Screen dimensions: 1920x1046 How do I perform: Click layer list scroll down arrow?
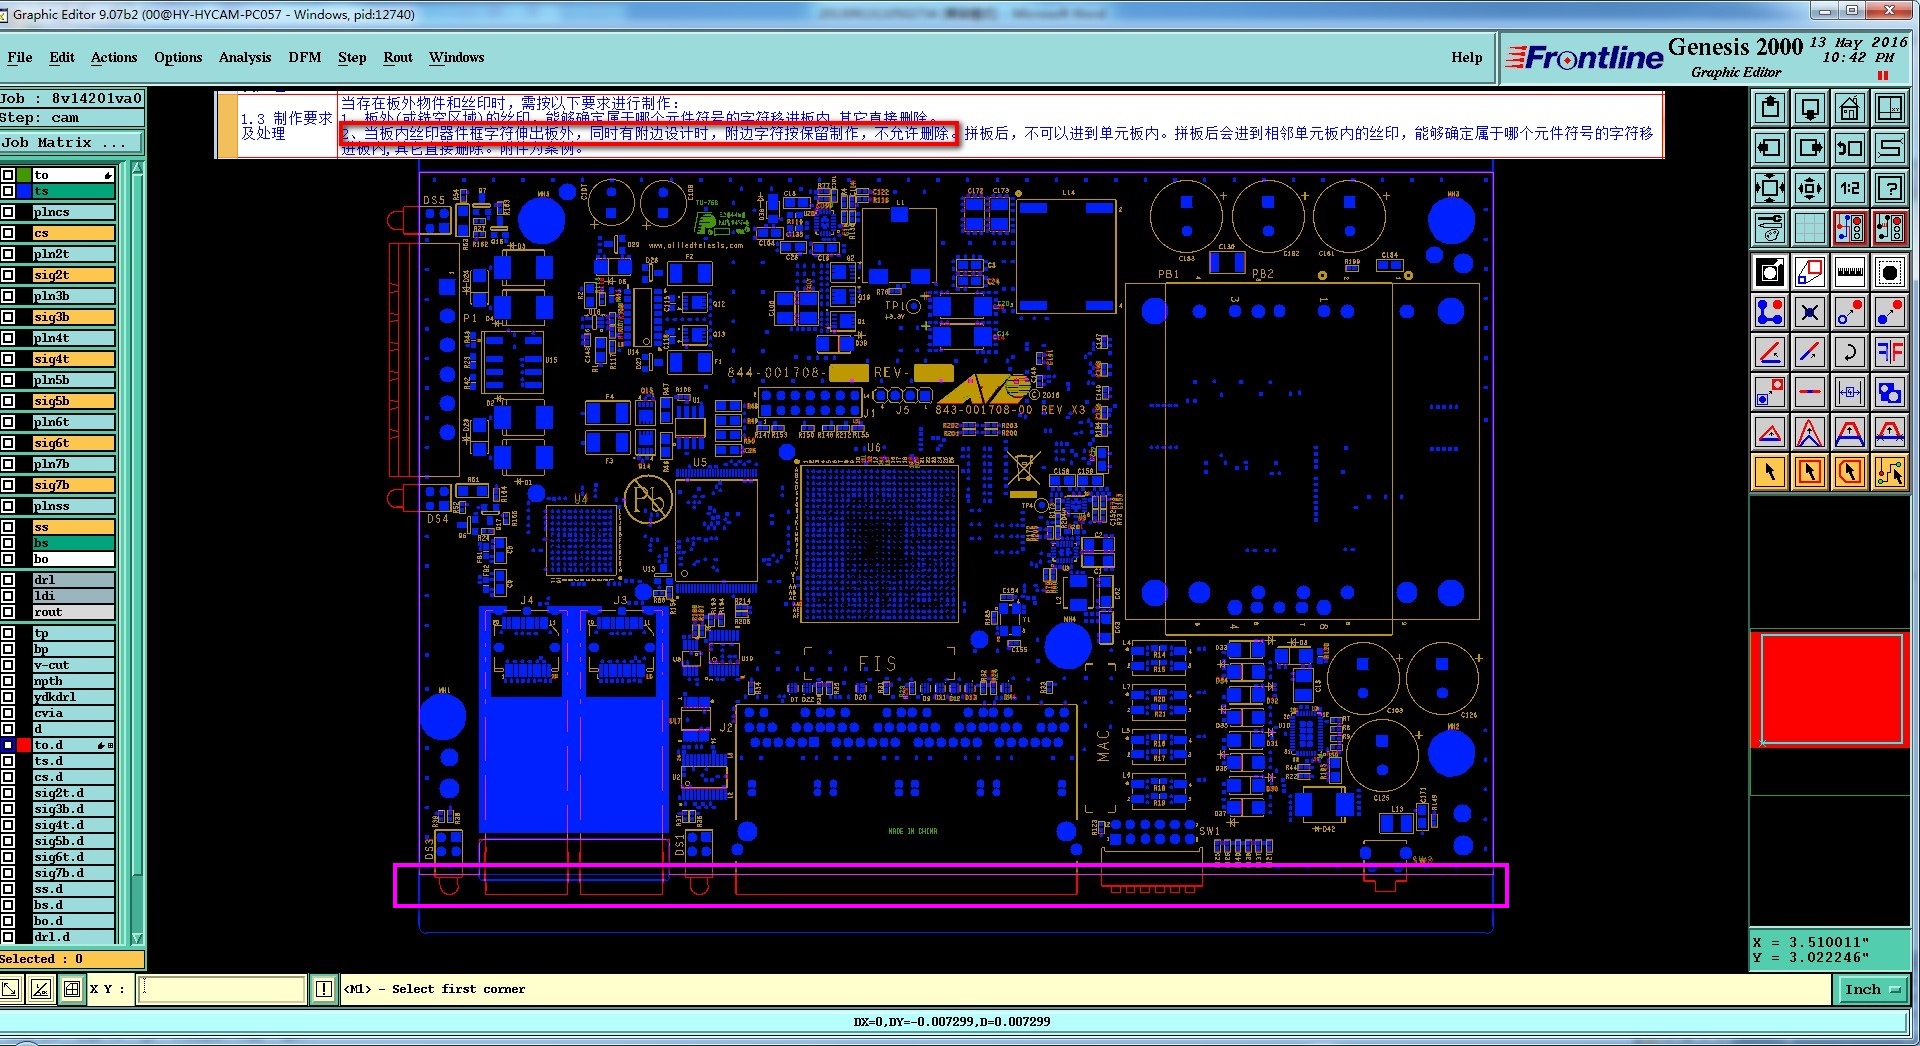137,938
